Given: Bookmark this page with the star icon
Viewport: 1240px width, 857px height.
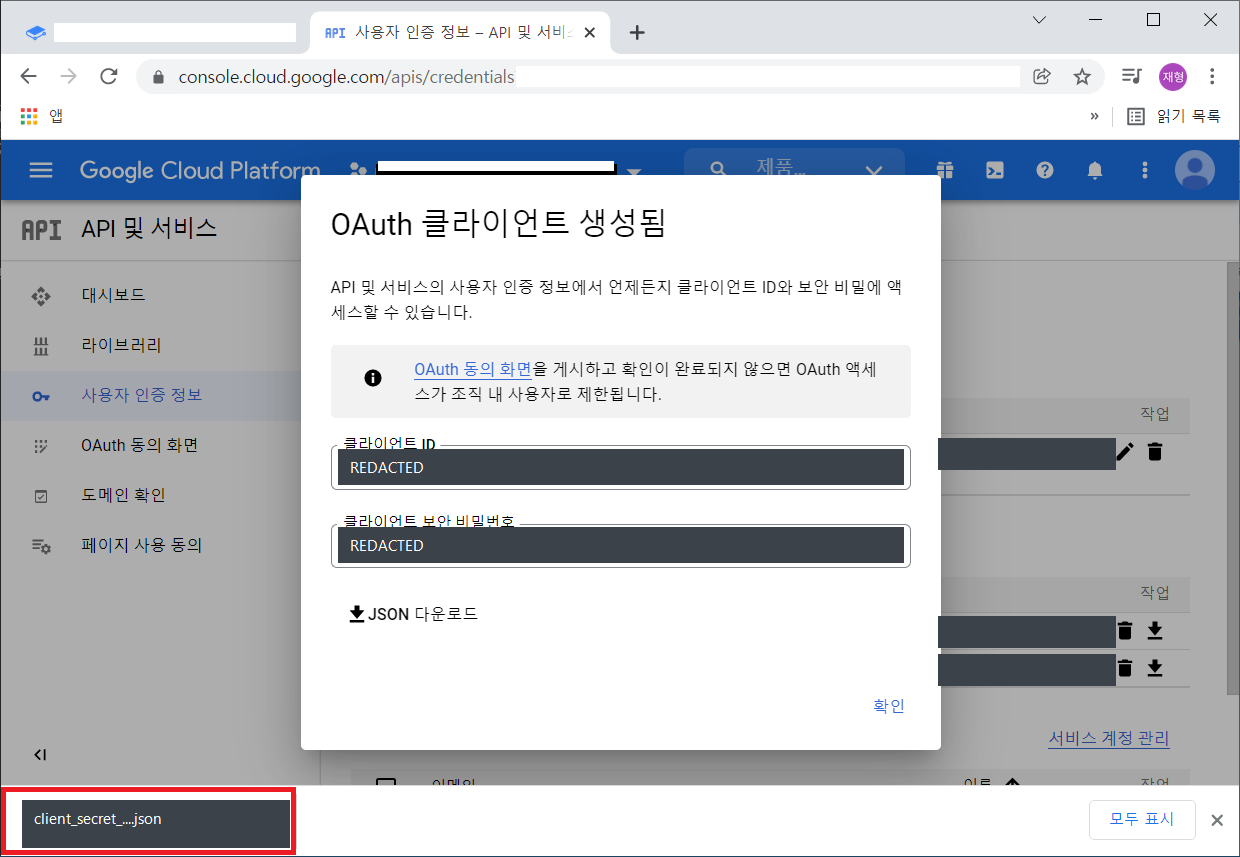Looking at the screenshot, I should (1082, 76).
